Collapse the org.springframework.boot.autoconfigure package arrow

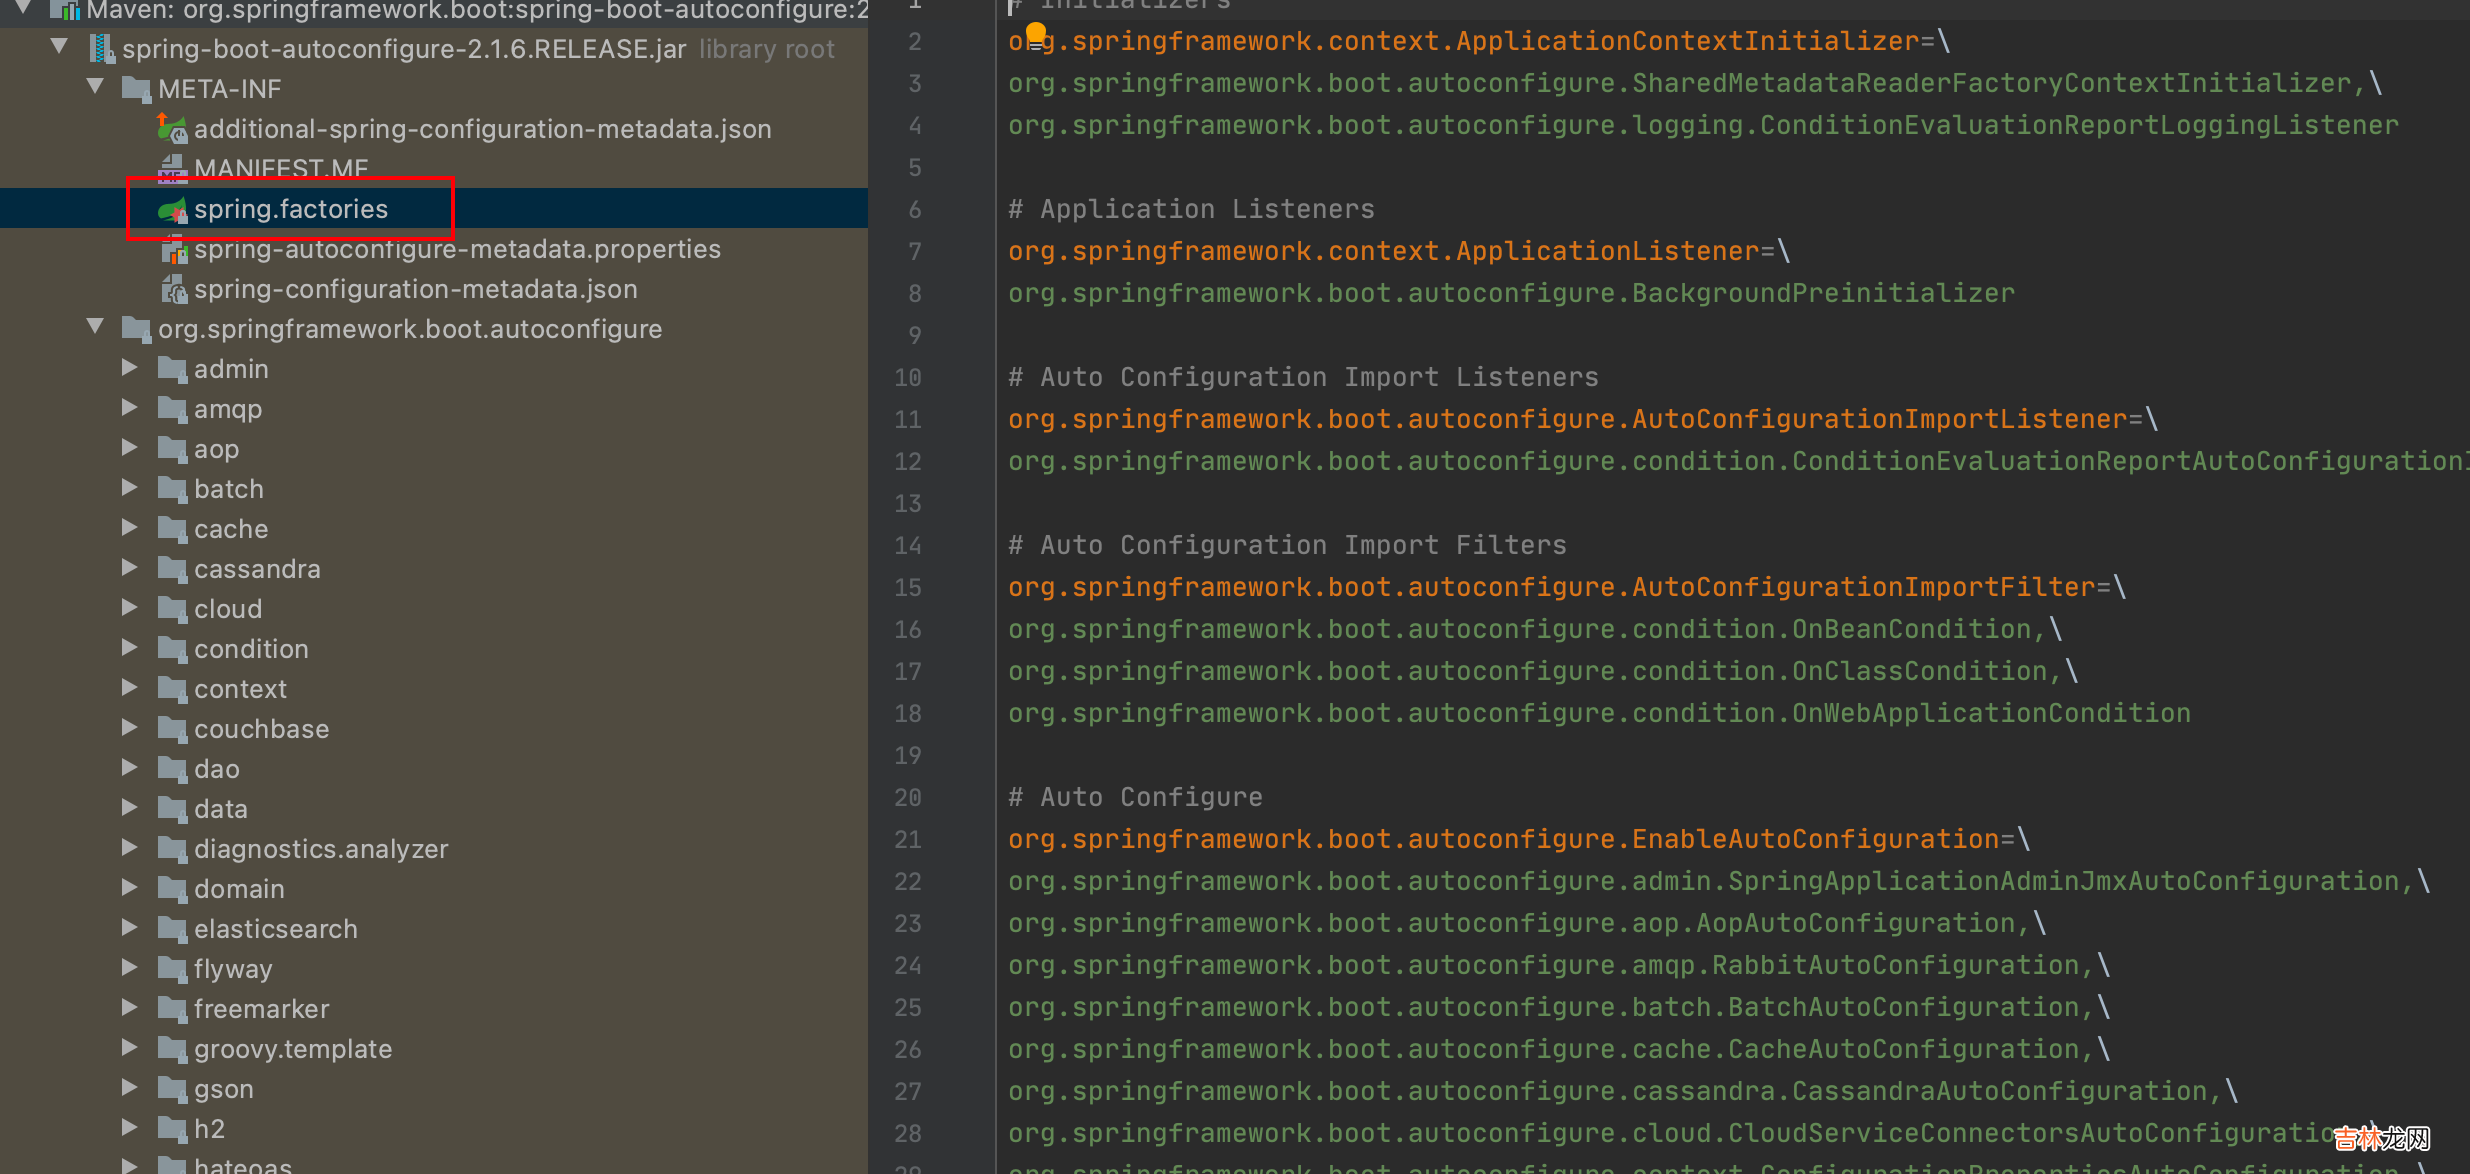pyautogui.click(x=95, y=326)
